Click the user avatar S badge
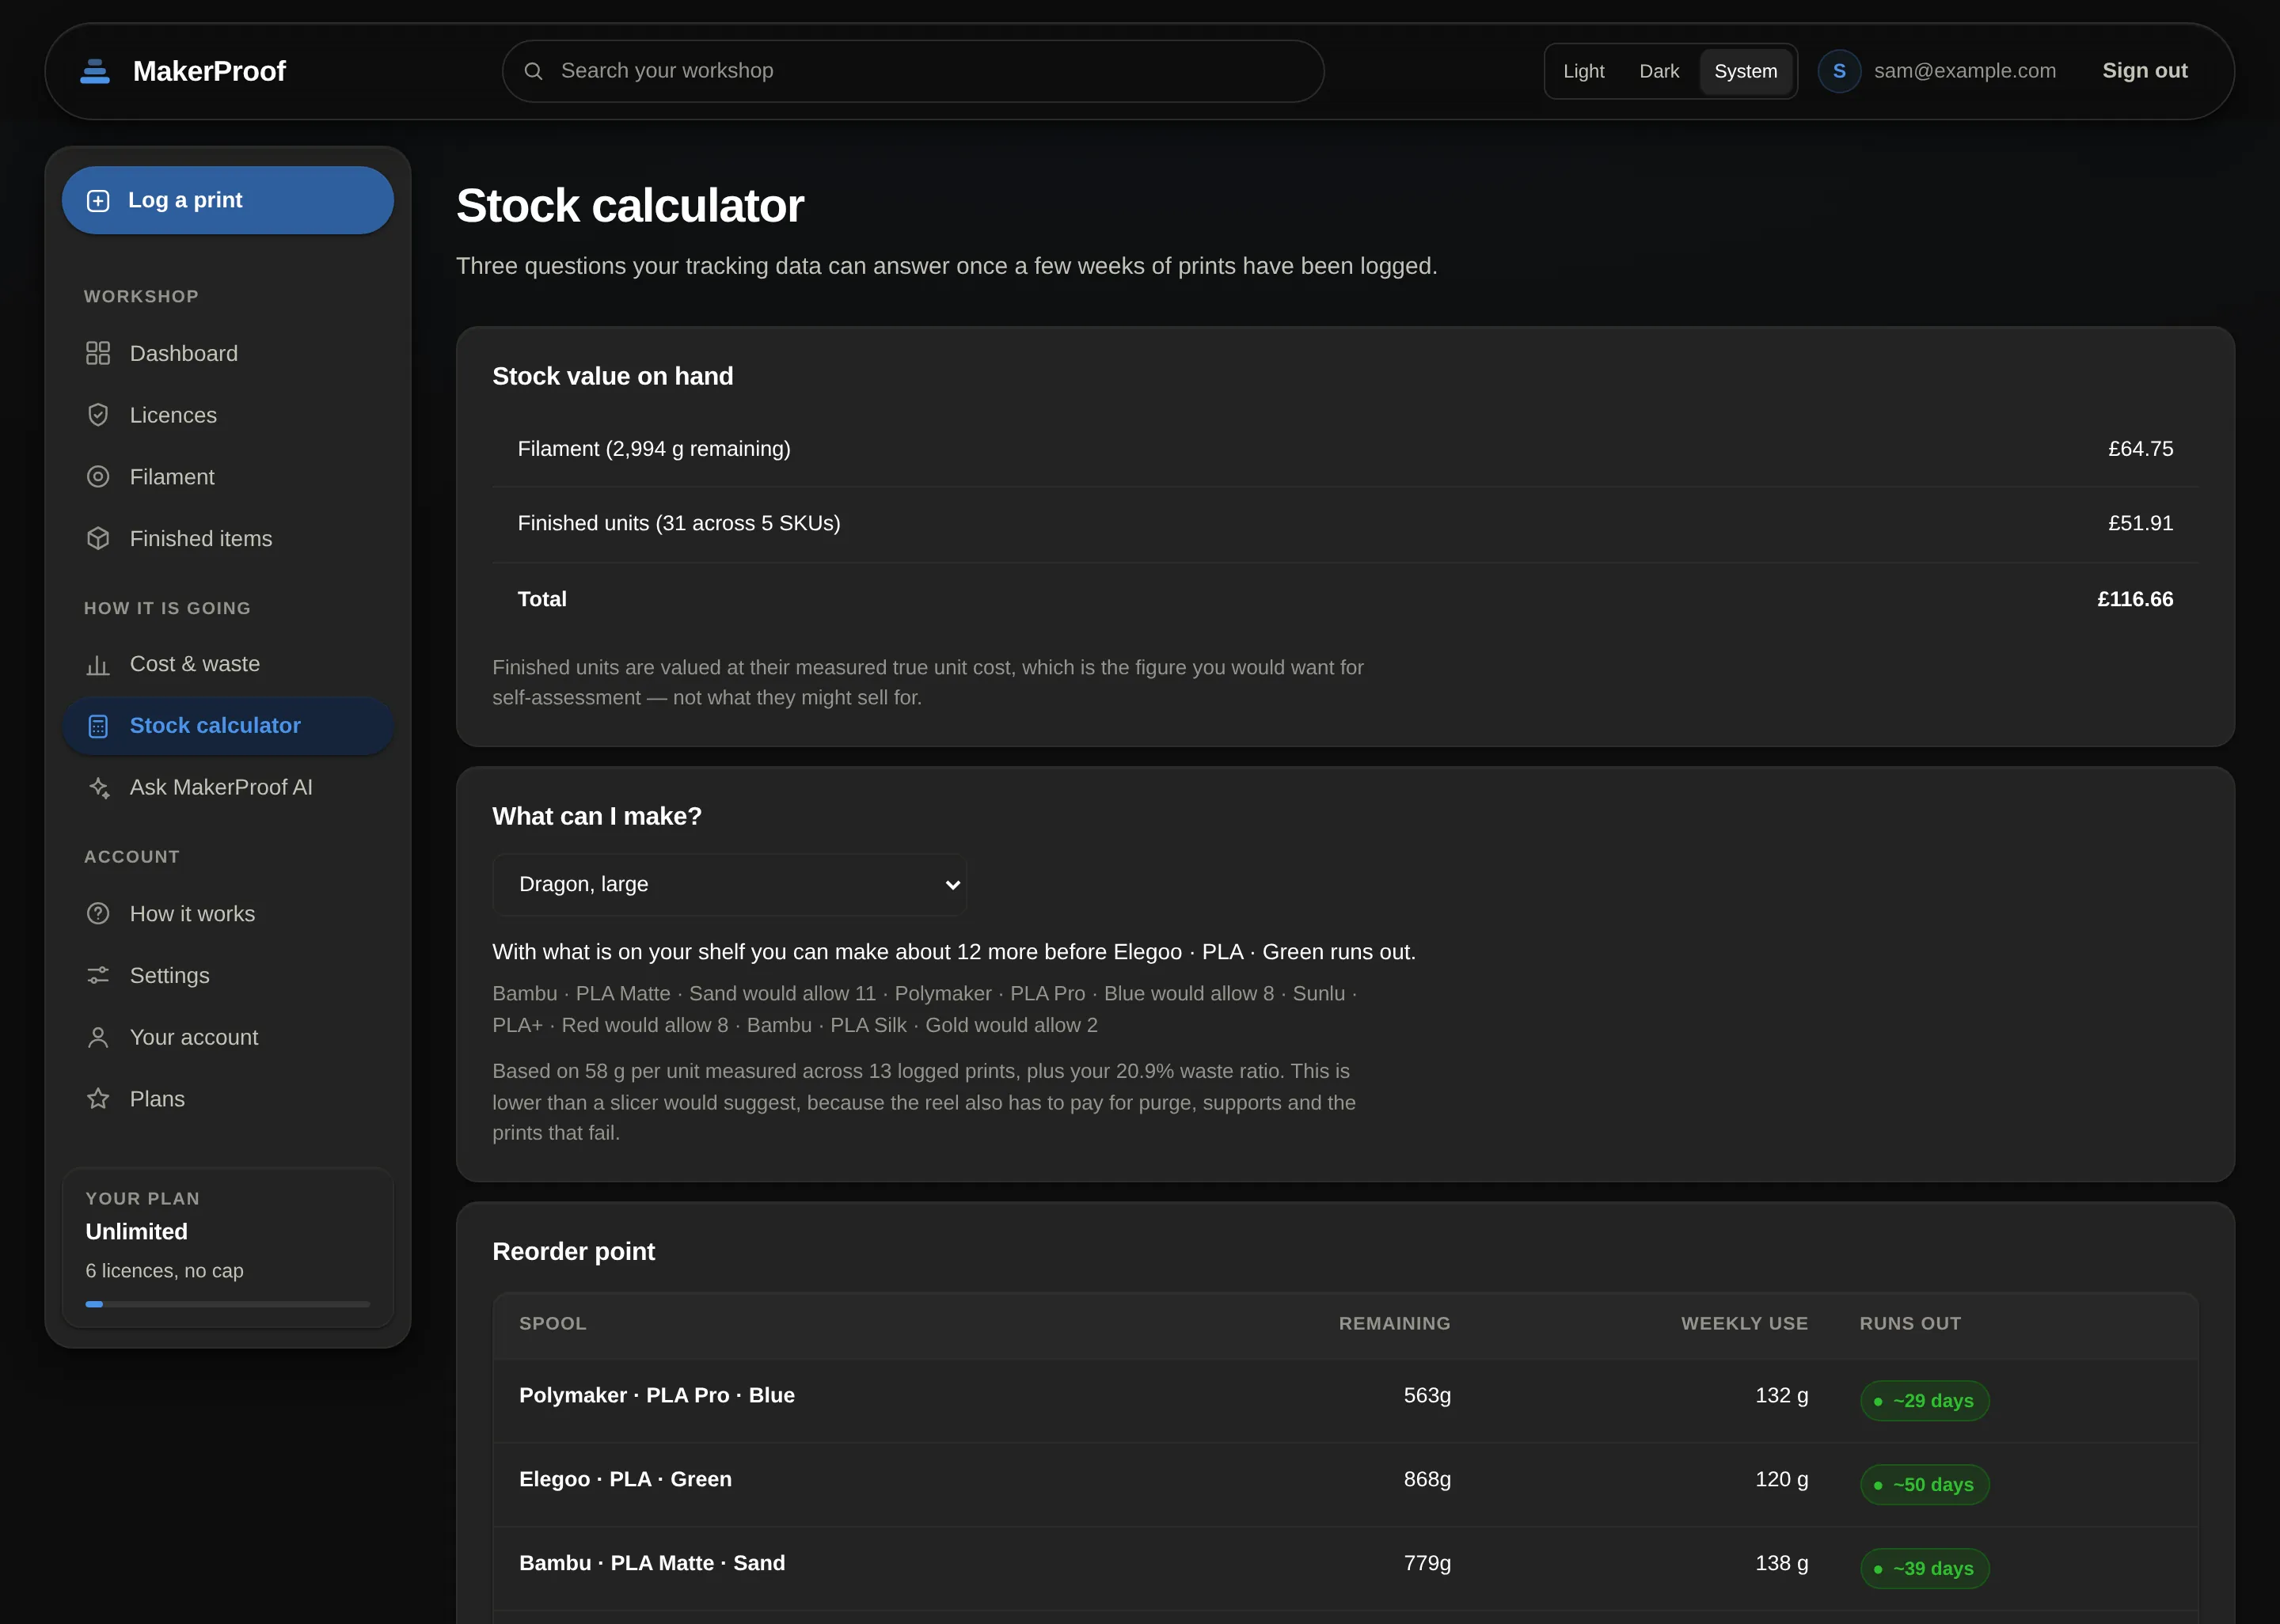The height and width of the screenshot is (1624, 2280). 1839,71
